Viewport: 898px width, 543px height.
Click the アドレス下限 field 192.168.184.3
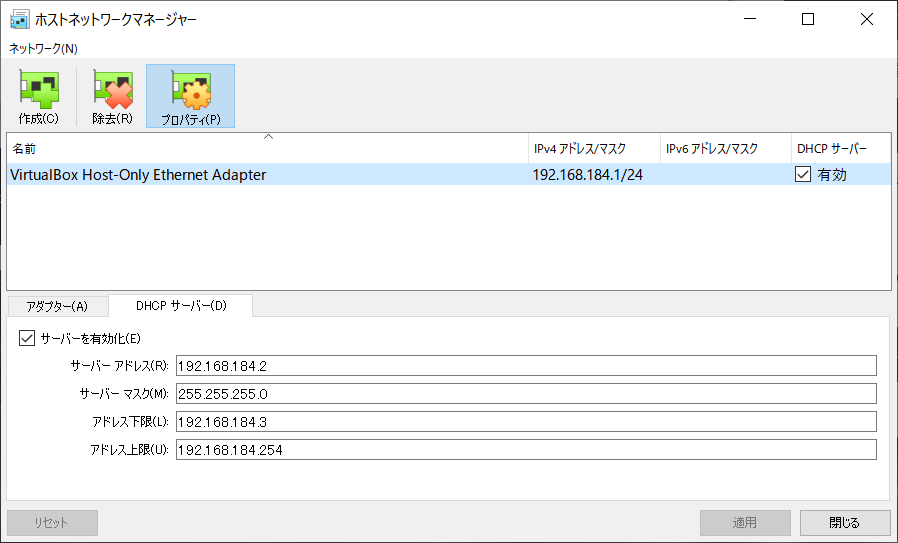point(526,422)
